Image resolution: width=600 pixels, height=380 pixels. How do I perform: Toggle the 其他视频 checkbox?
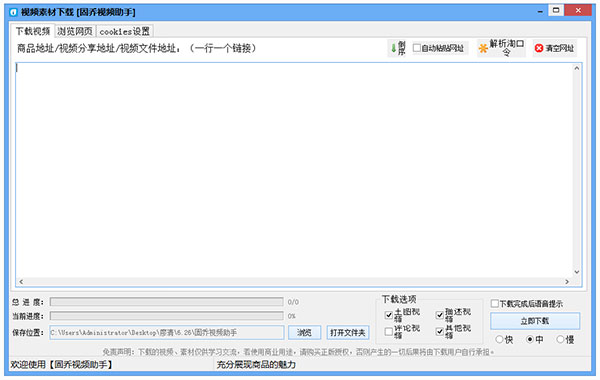coord(440,331)
